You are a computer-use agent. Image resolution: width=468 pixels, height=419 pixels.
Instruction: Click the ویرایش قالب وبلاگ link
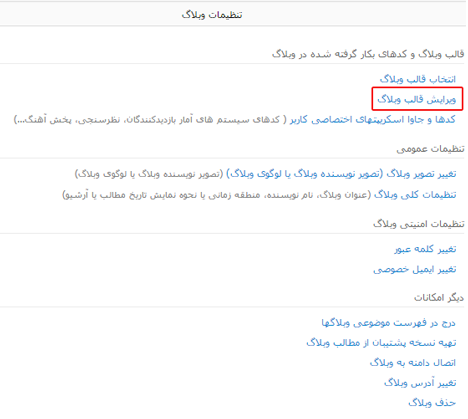tap(417, 99)
